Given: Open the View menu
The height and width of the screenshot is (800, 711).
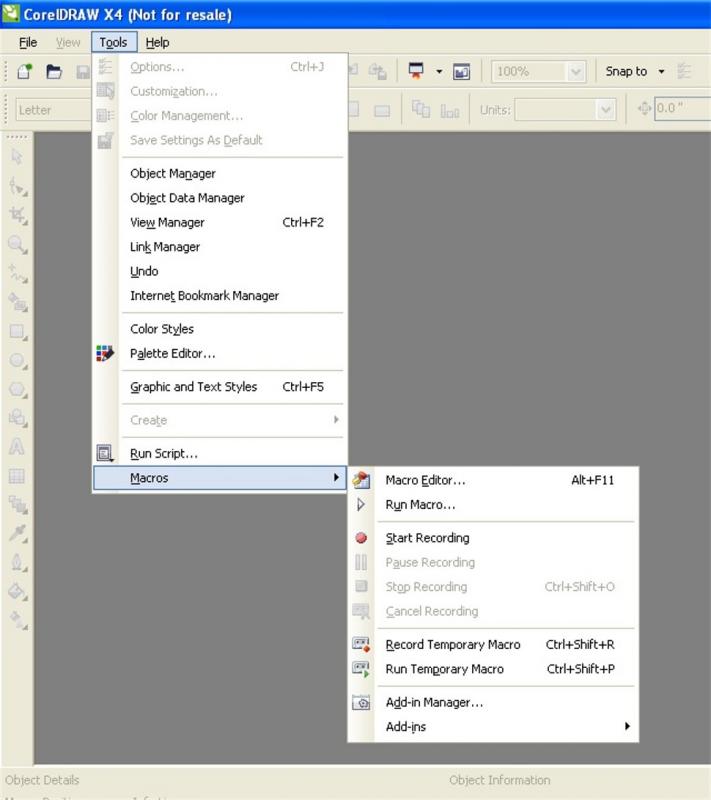Looking at the screenshot, I should [68, 42].
